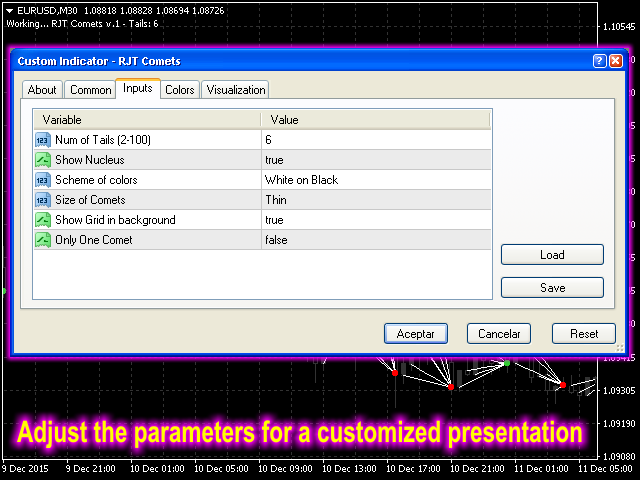Select the Show Grid in background row label
Screen dimensions: 640x480
coord(116,220)
